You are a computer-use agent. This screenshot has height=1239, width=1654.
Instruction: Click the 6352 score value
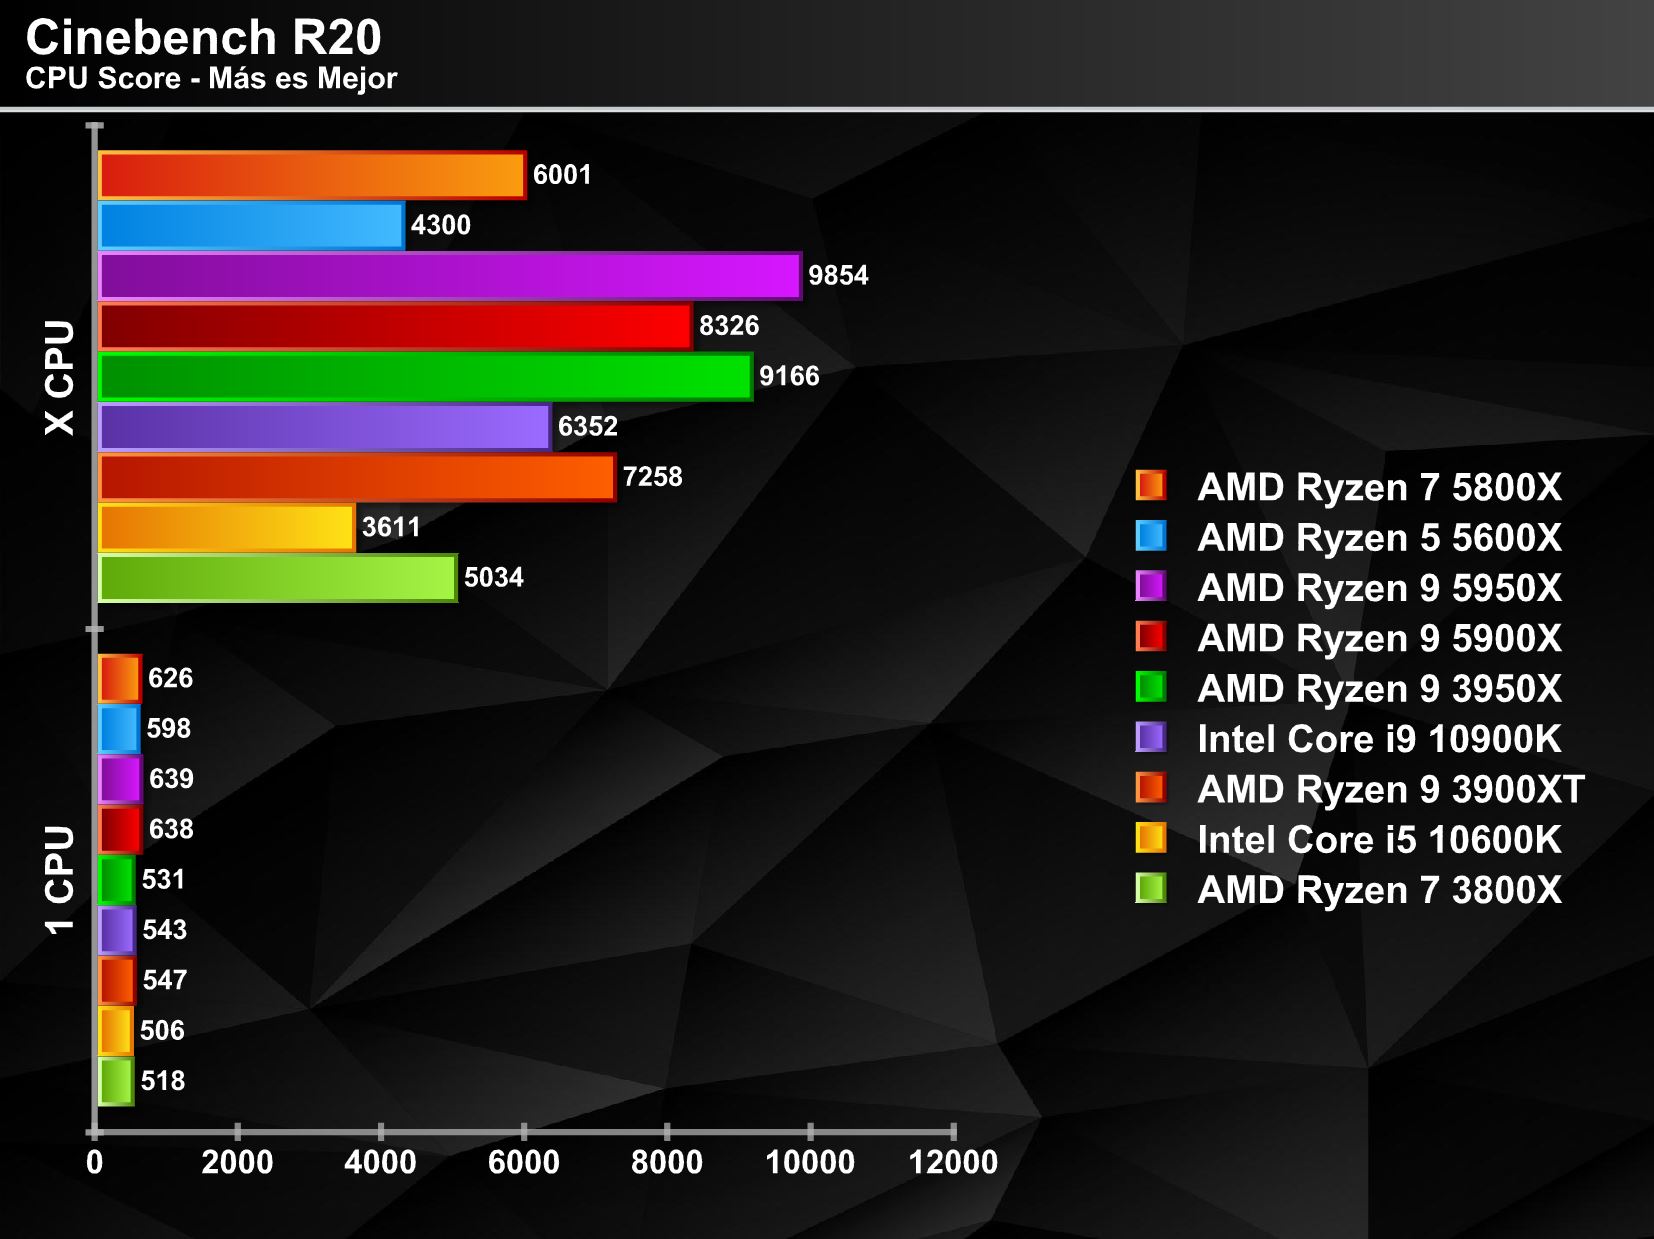(588, 426)
